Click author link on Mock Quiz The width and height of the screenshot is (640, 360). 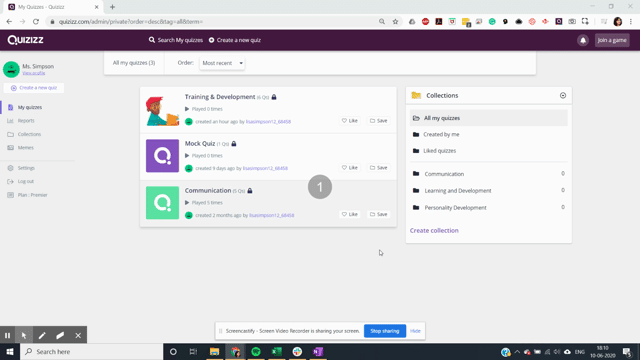tap(265, 168)
